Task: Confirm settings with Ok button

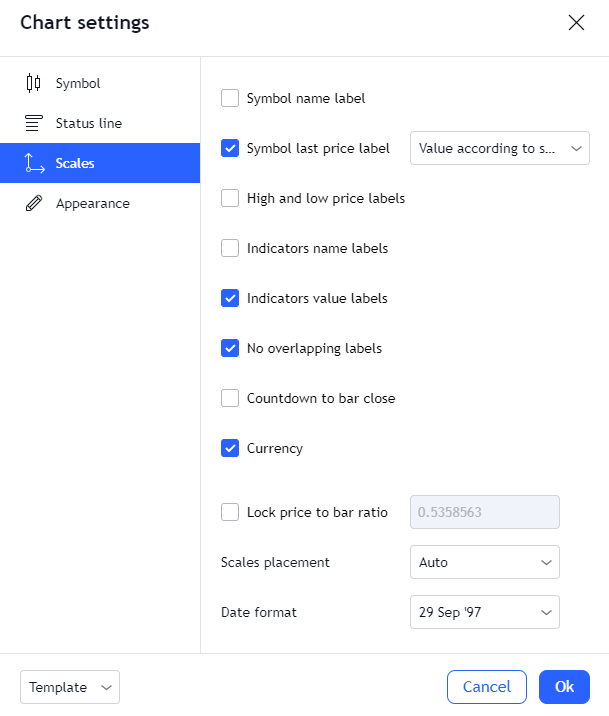Action: click(x=564, y=687)
